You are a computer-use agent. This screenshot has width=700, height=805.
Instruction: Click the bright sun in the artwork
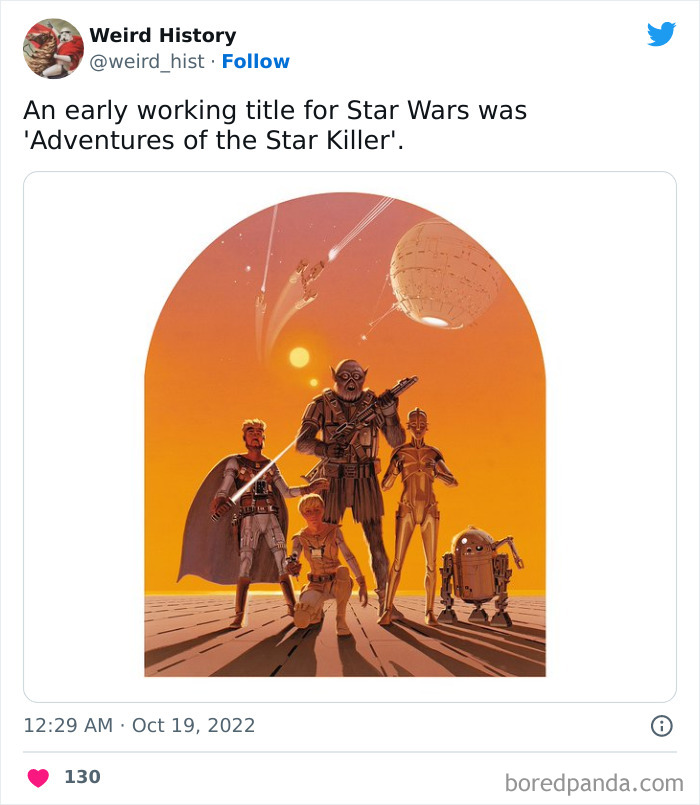pos(299,357)
